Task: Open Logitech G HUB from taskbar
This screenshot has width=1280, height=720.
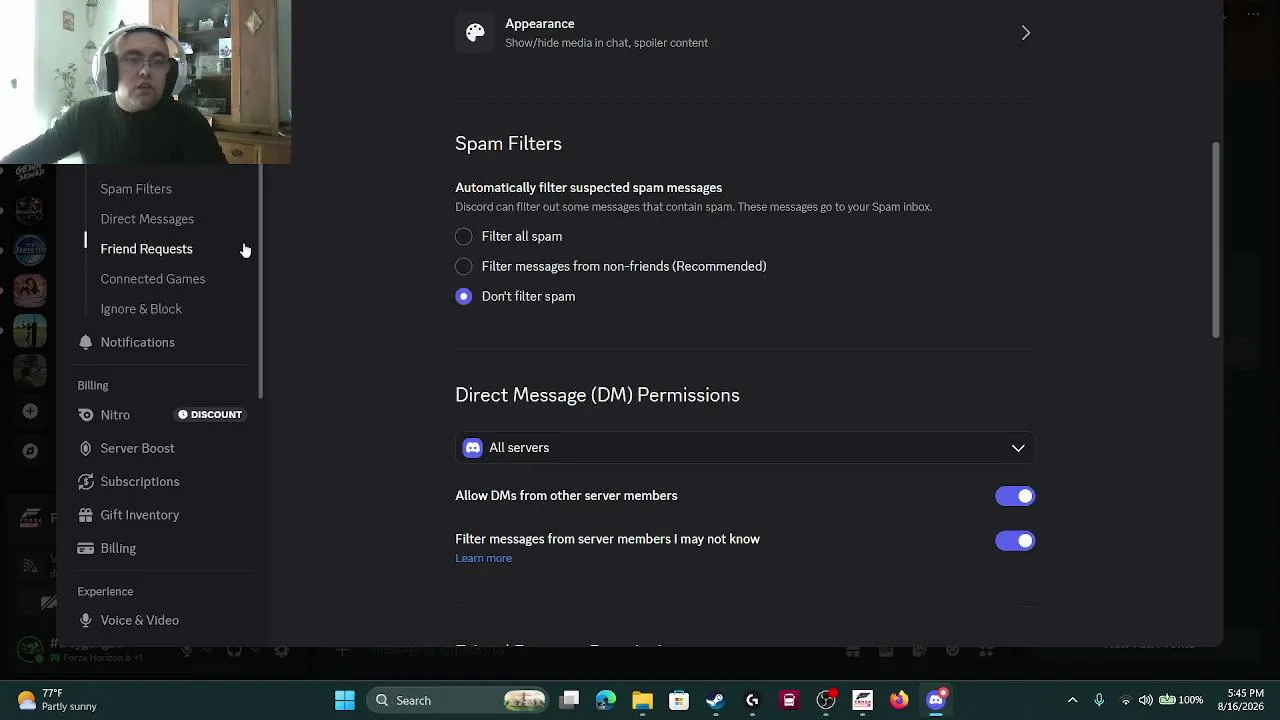Action: [752, 700]
